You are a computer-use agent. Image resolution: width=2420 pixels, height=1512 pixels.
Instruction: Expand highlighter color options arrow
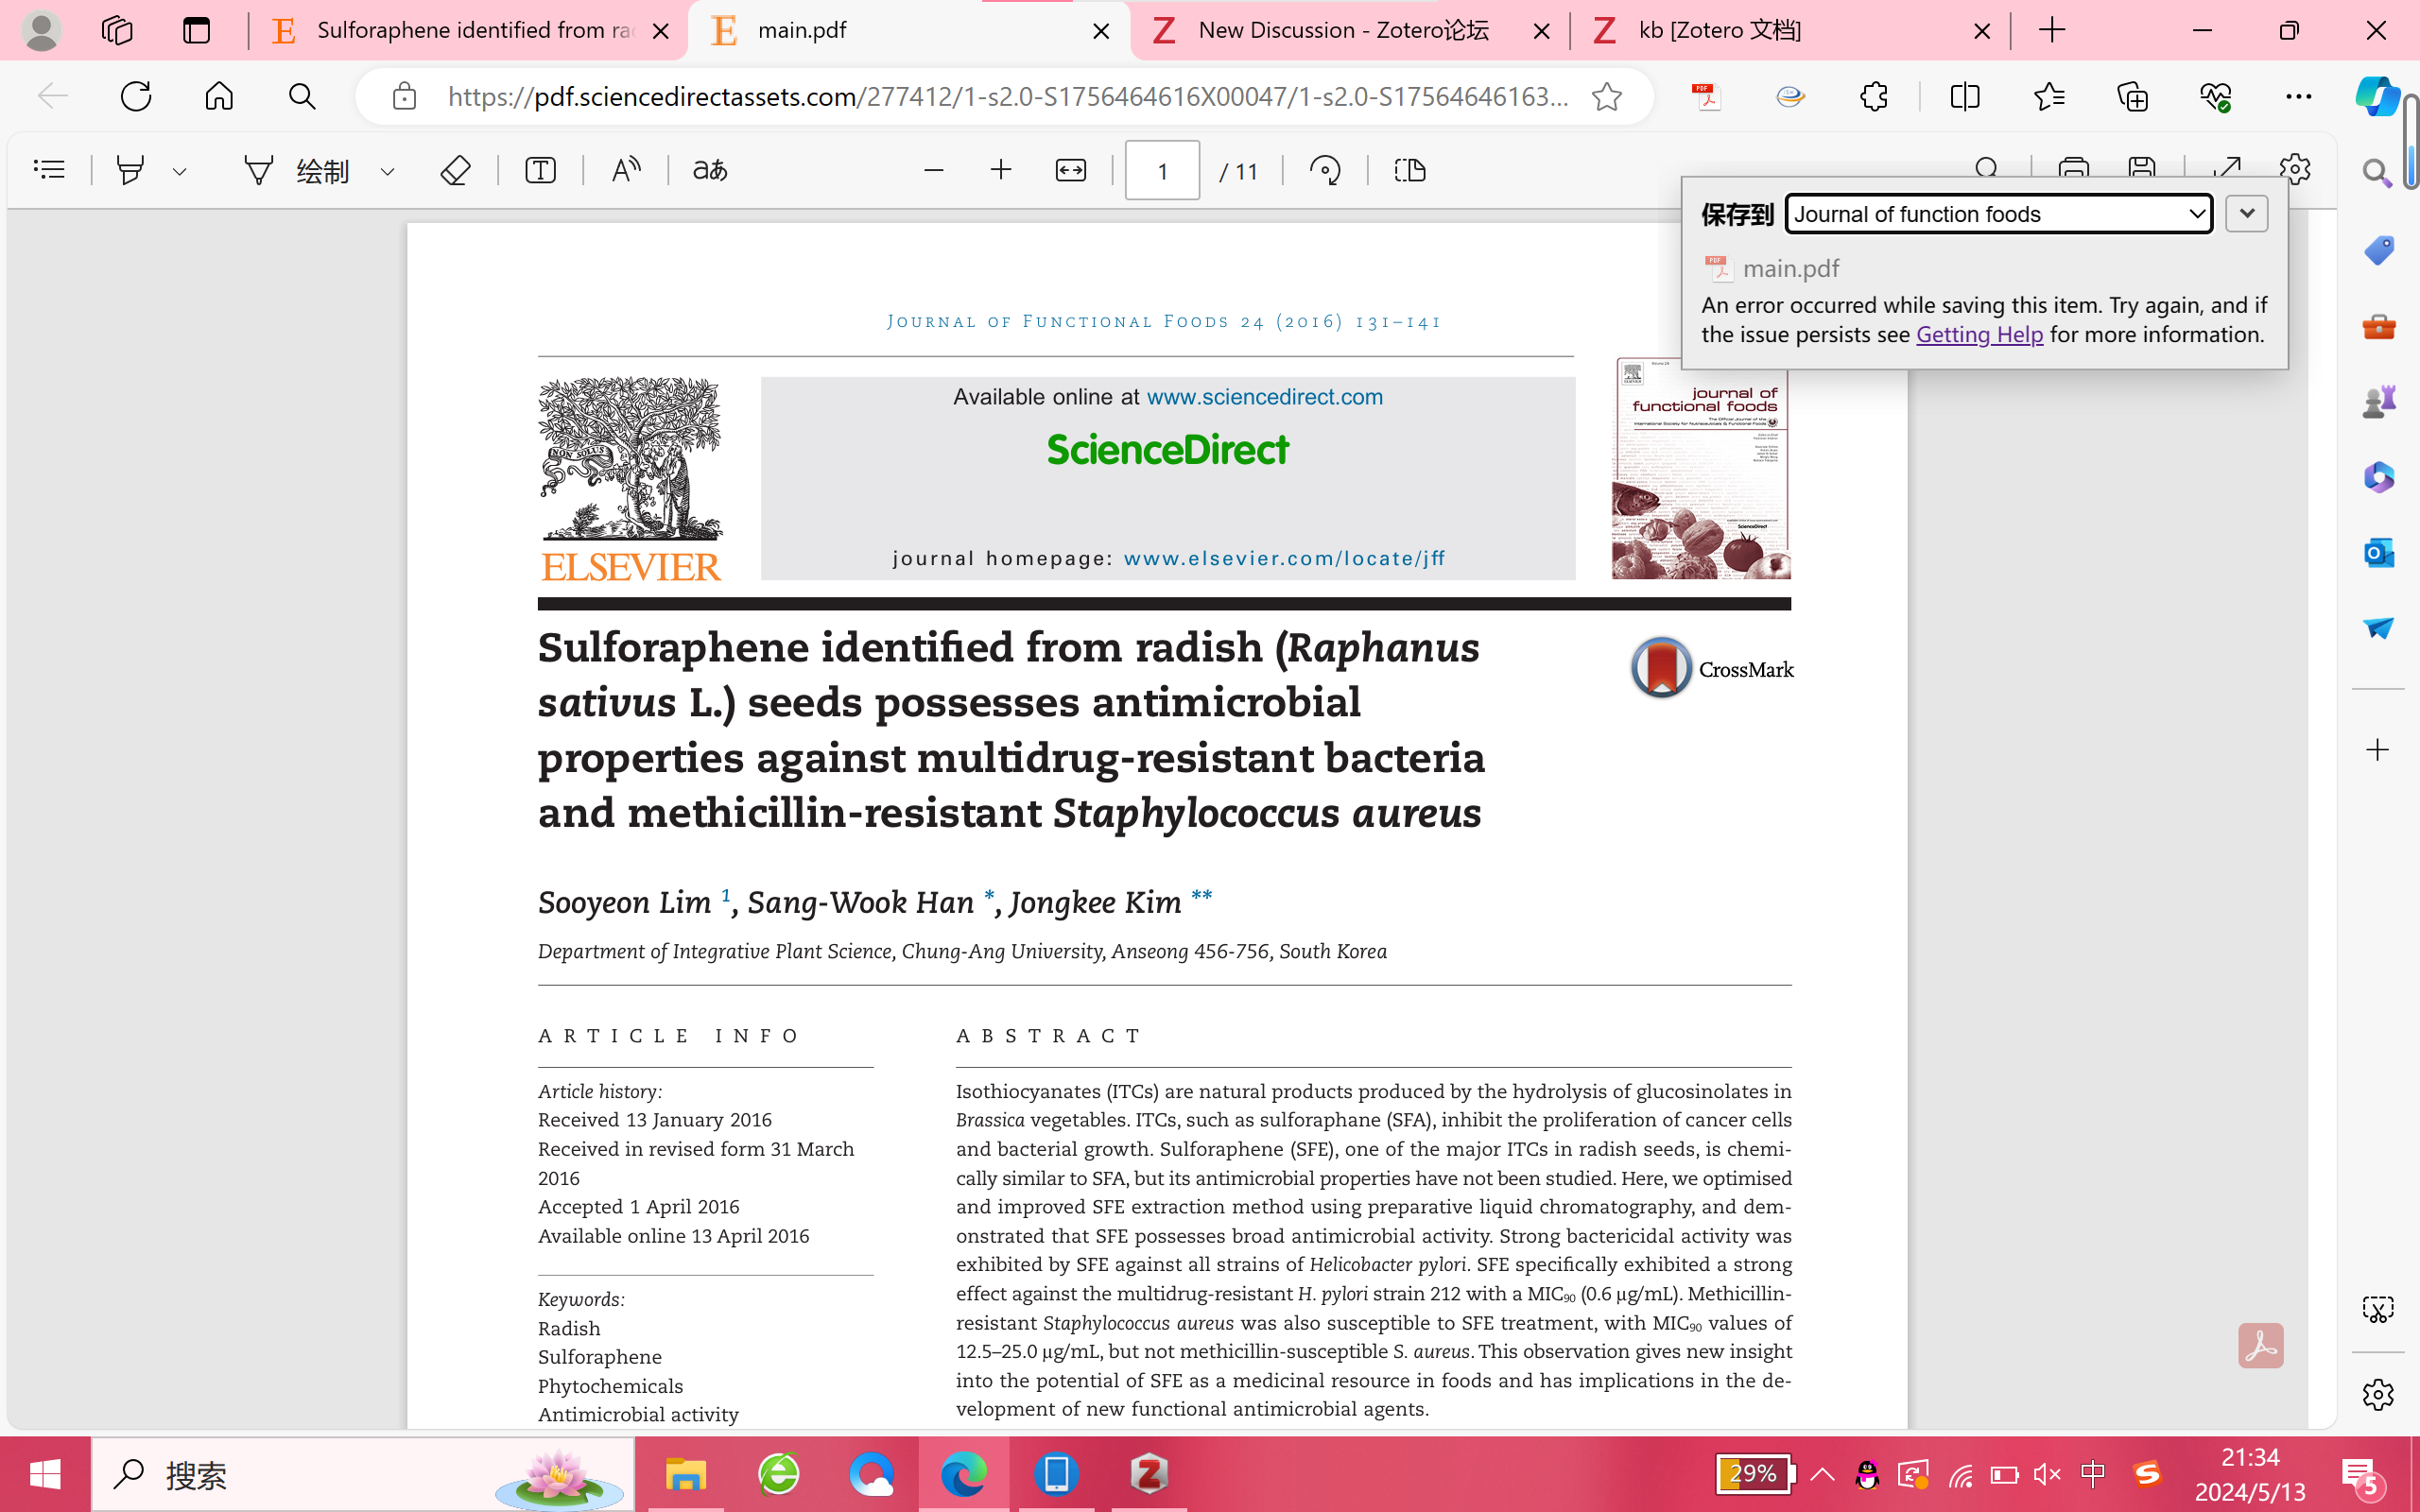[x=180, y=172]
